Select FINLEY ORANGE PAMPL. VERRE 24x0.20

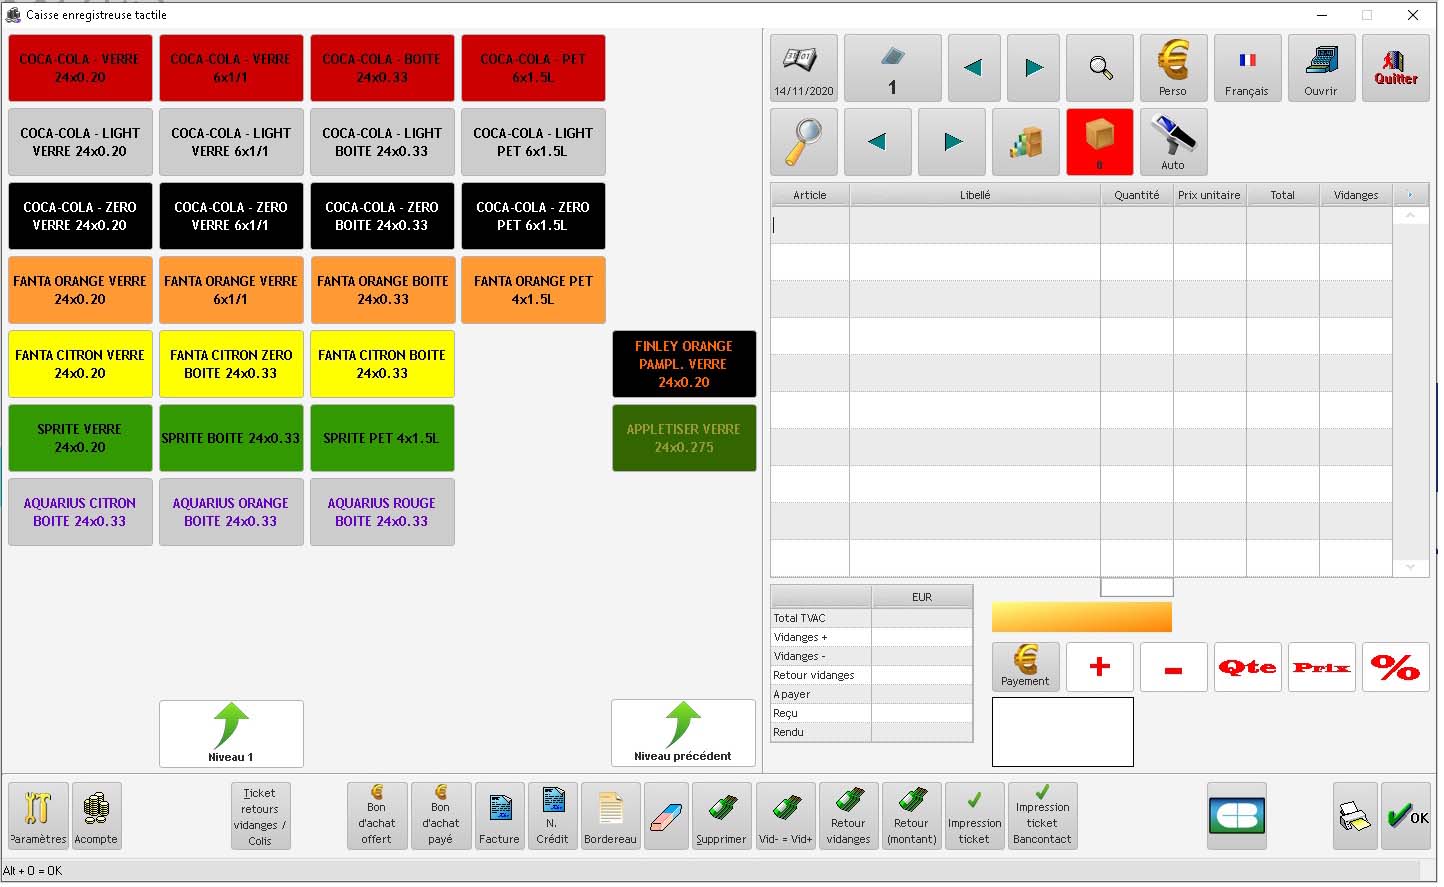click(684, 364)
